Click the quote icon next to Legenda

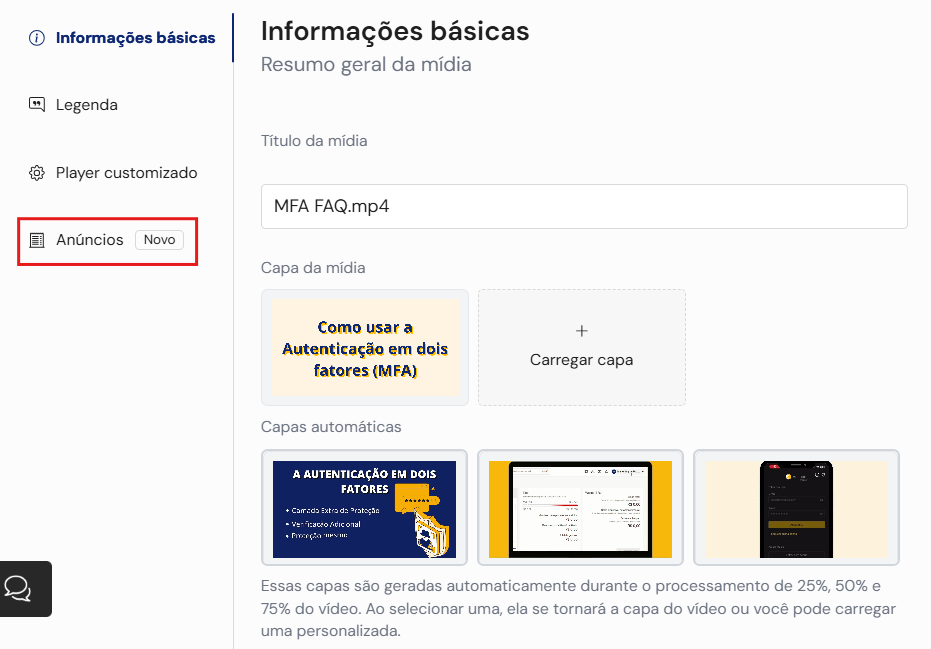click(37, 105)
